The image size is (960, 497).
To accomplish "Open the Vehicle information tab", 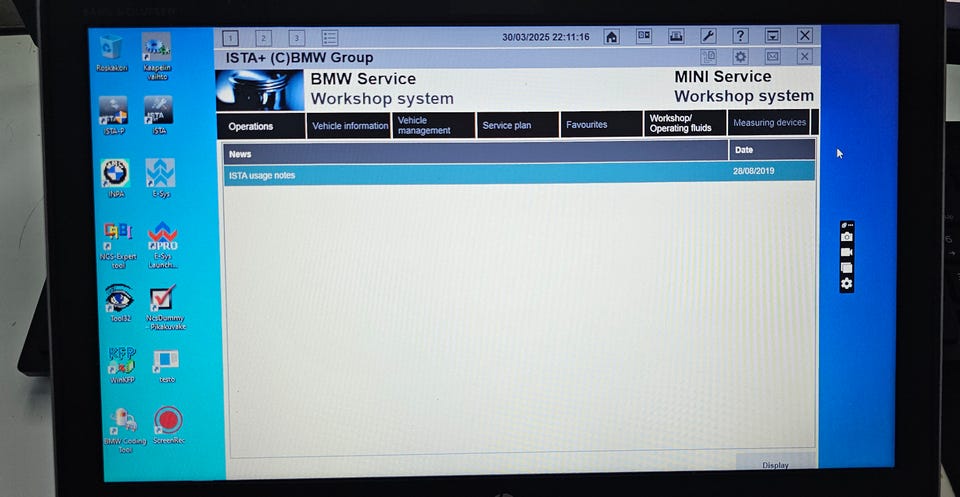I will tap(350, 125).
